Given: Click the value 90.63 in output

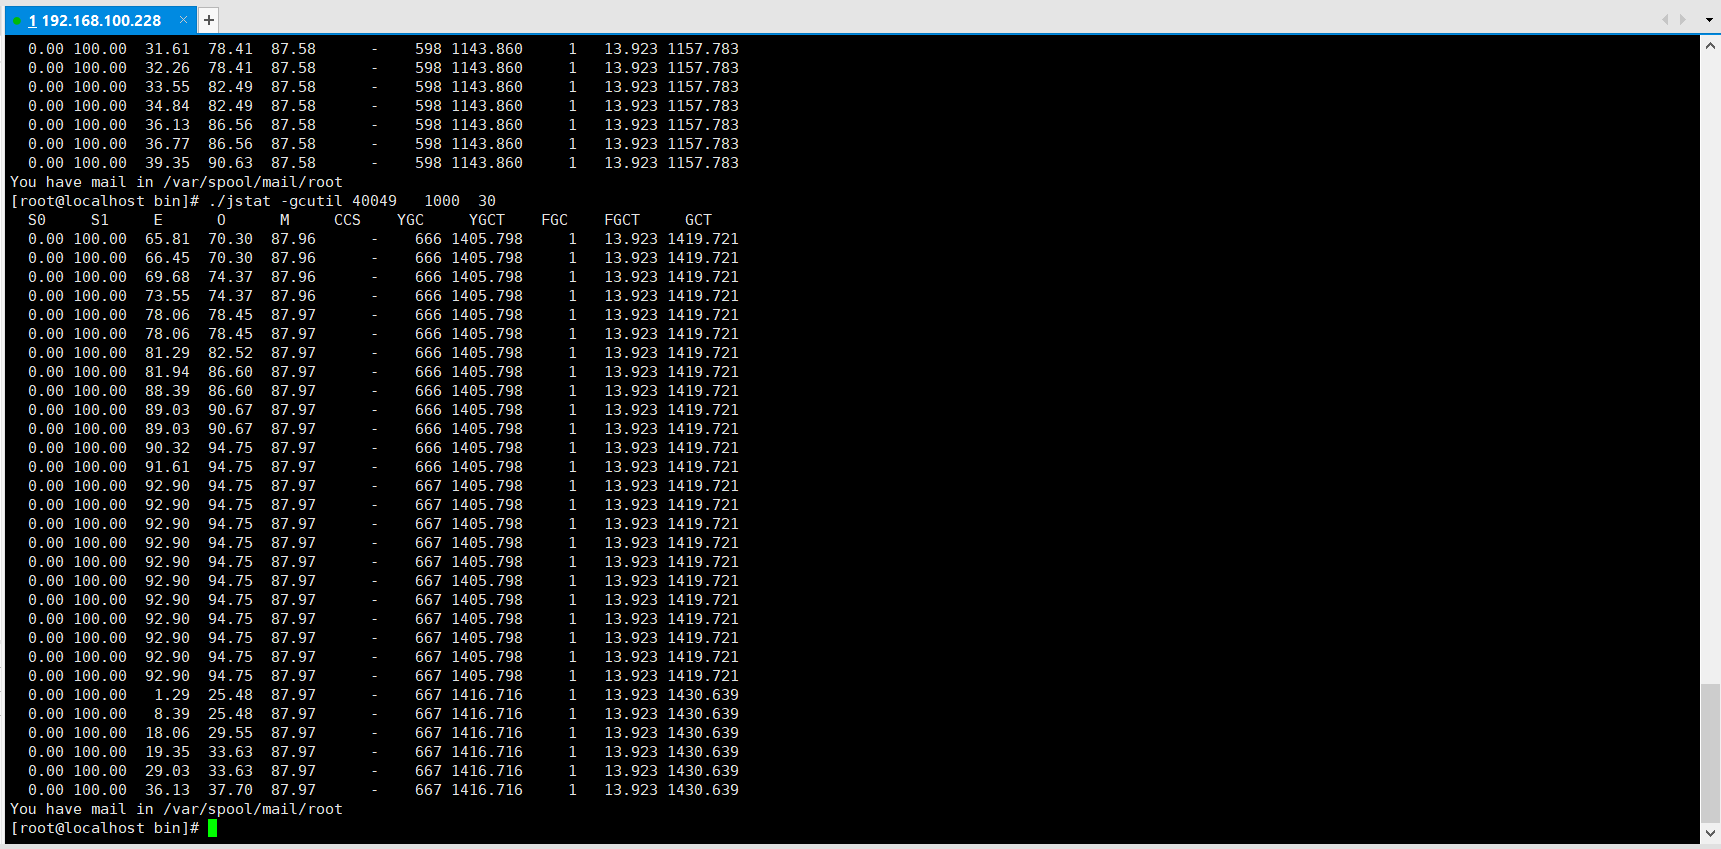Looking at the screenshot, I should tap(230, 163).
